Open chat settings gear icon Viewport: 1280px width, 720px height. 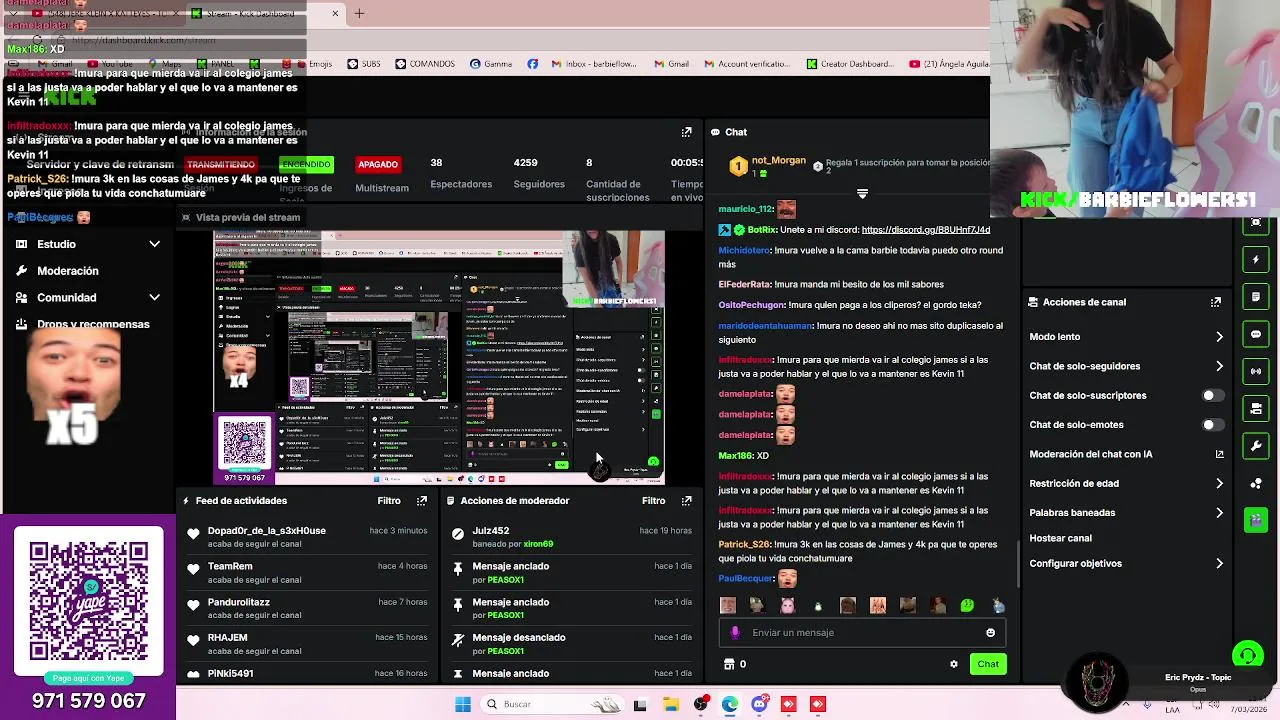point(954,664)
